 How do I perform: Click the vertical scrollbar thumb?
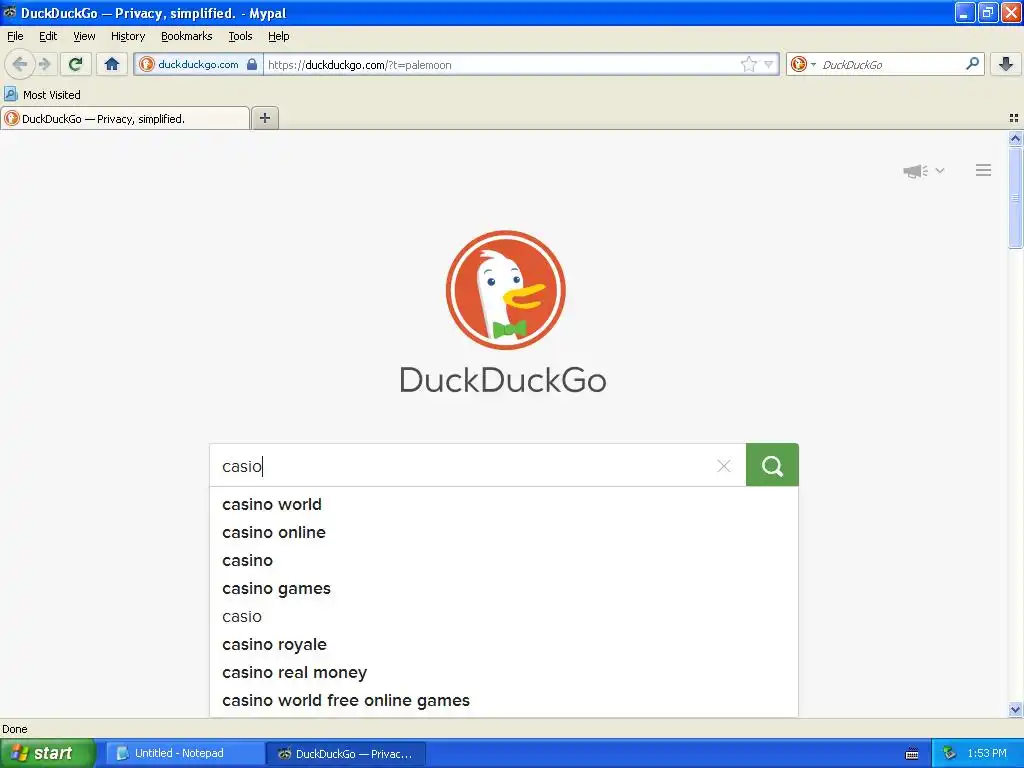tap(1015, 197)
